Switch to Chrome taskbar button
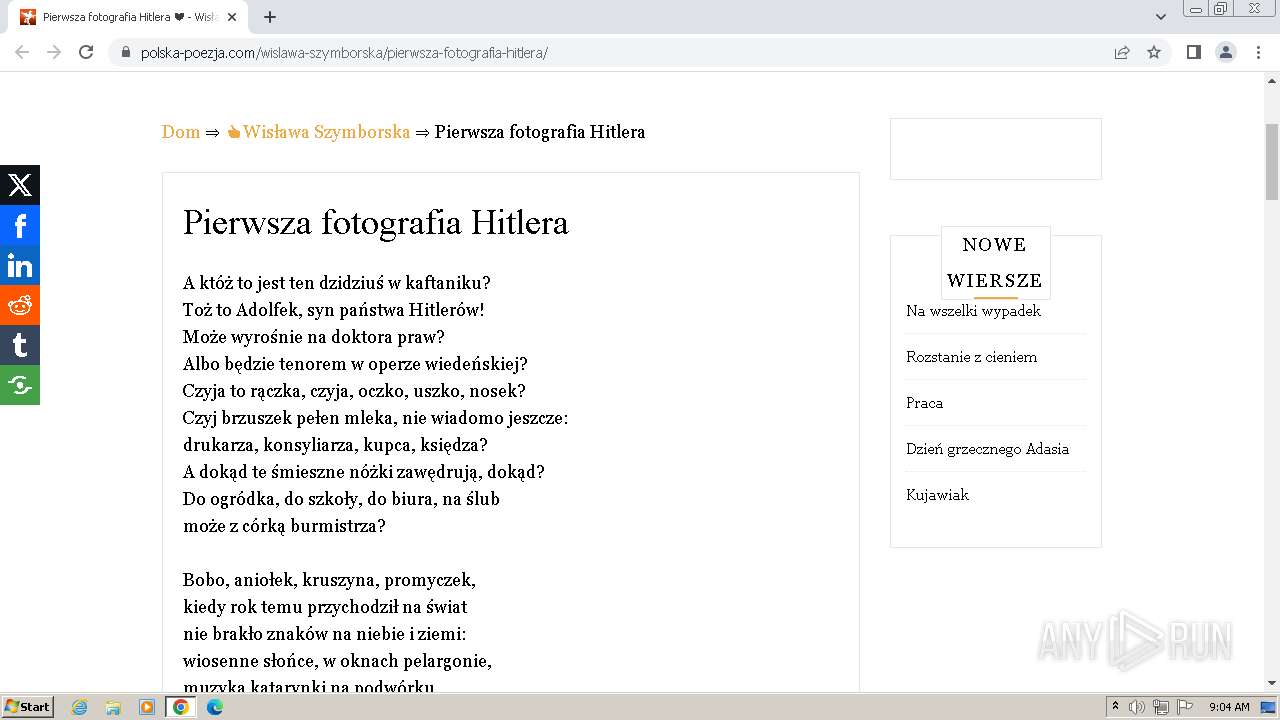Screen dimensions: 1280x720 pyautogui.click(x=181, y=707)
